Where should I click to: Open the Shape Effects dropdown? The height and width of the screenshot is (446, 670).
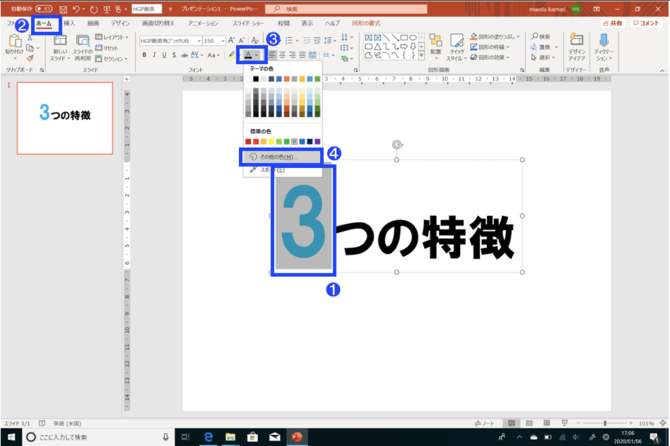tap(490, 57)
